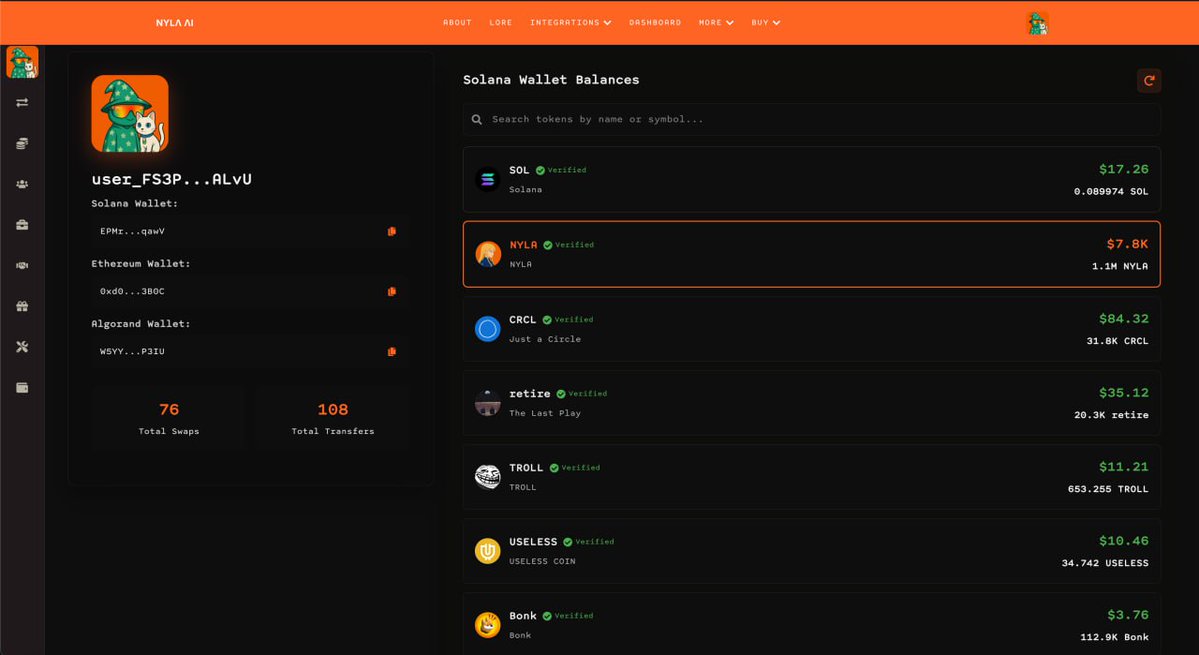Viewport: 1199px width, 655px height.
Task: Click the verified badge next to NYLA
Action: tap(568, 245)
